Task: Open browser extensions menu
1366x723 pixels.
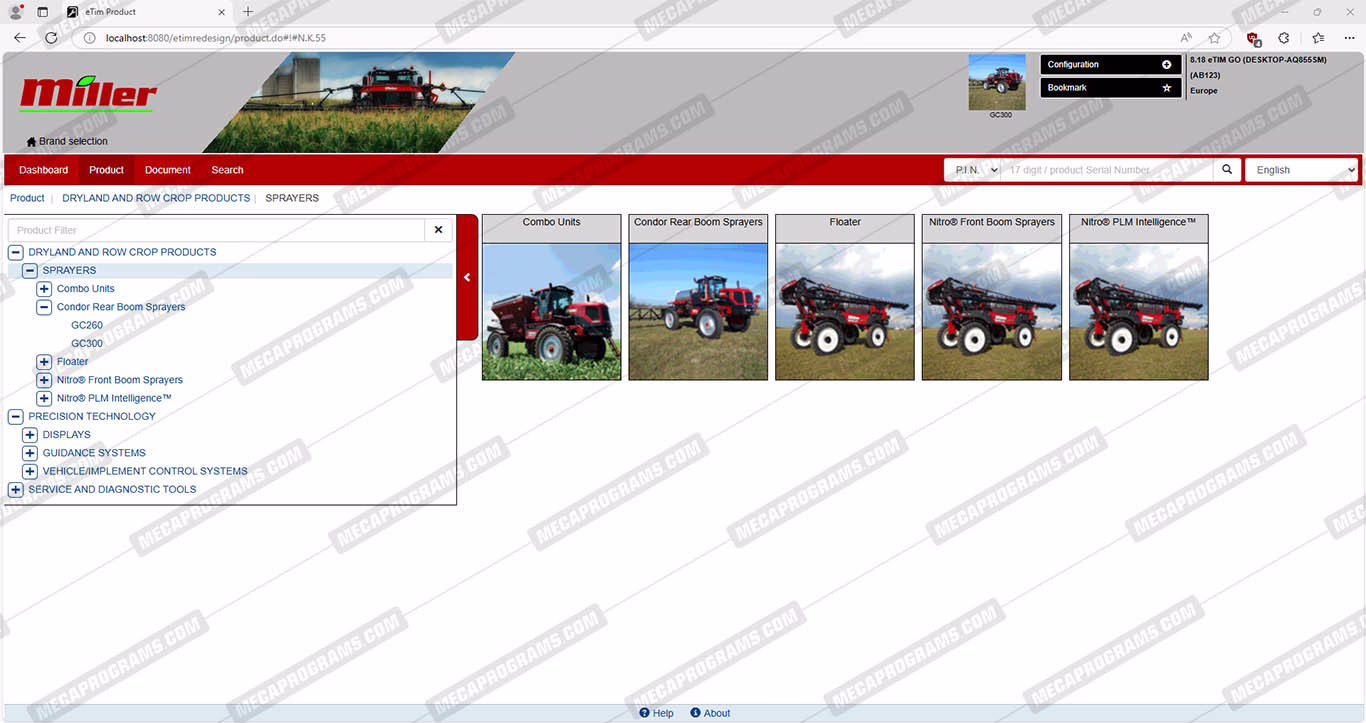Action: tap(1284, 38)
